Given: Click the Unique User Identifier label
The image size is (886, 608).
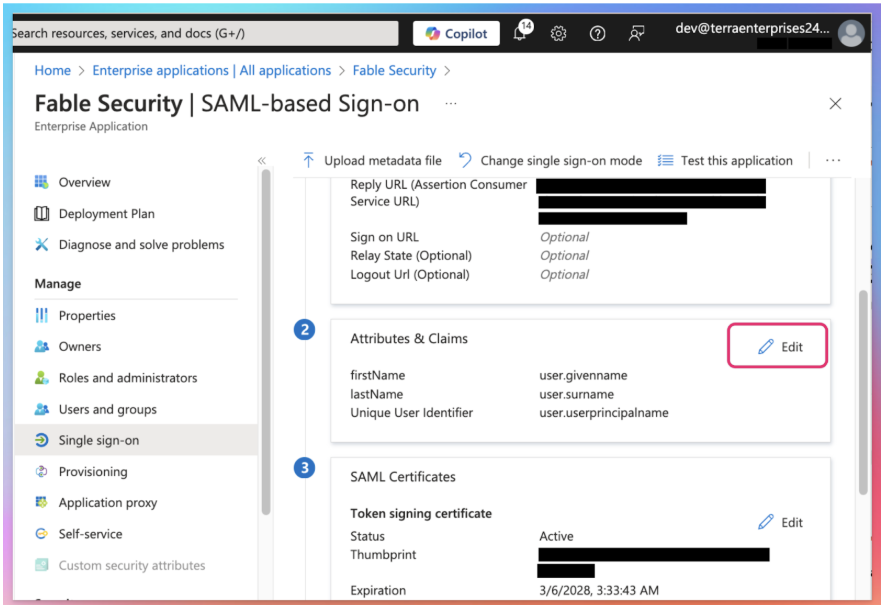Looking at the screenshot, I should [x=411, y=412].
